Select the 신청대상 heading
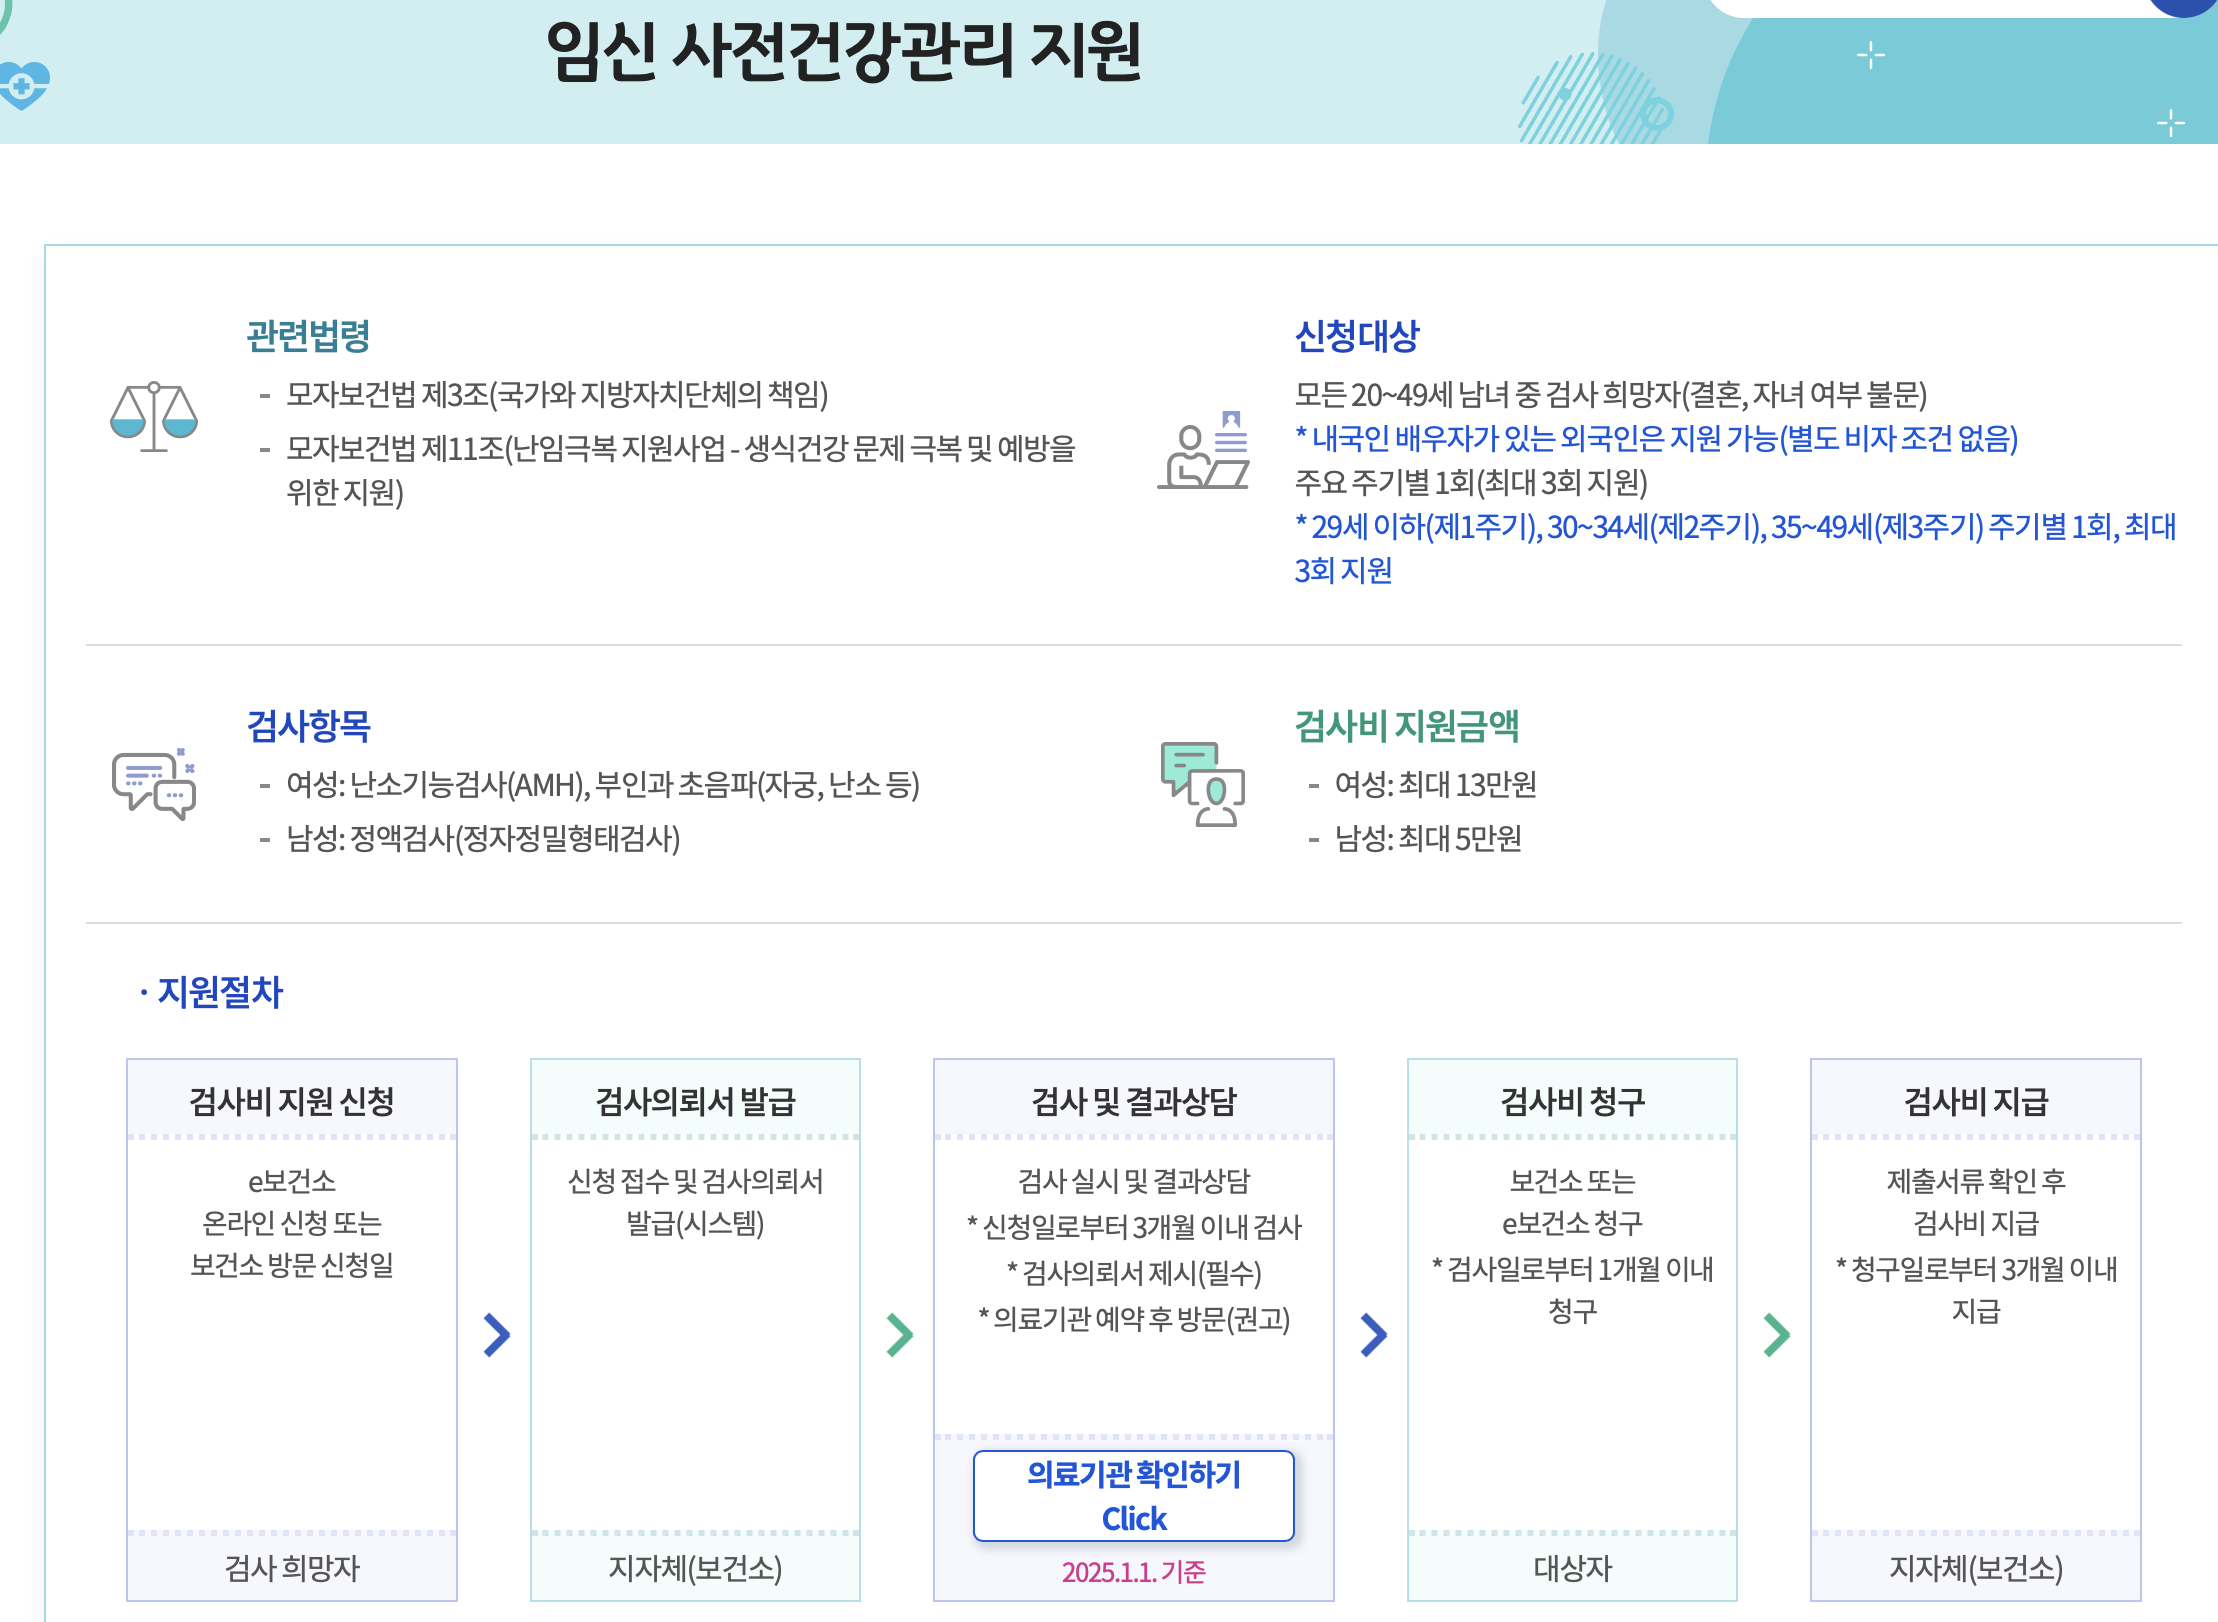2218x1622 pixels. 1357,336
